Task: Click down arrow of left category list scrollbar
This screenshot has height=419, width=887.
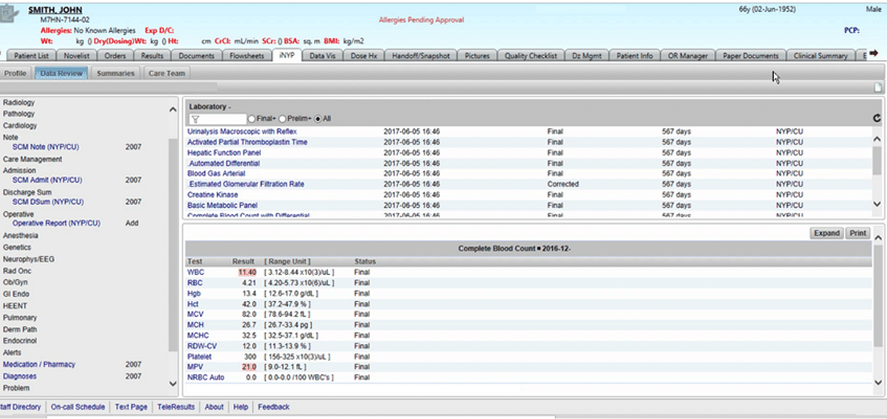Action: pyautogui.click(x=173, y=383)
